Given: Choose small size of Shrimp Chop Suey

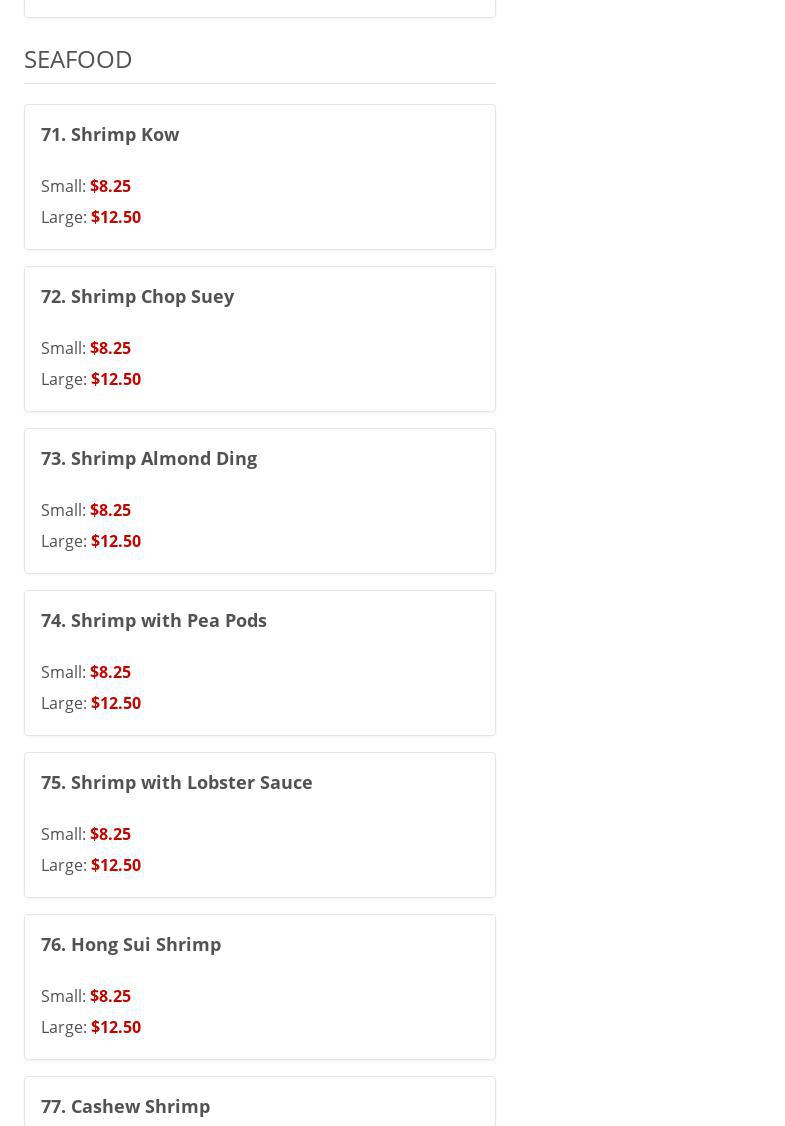Looking at the screenshot, I should pos(110,348).
